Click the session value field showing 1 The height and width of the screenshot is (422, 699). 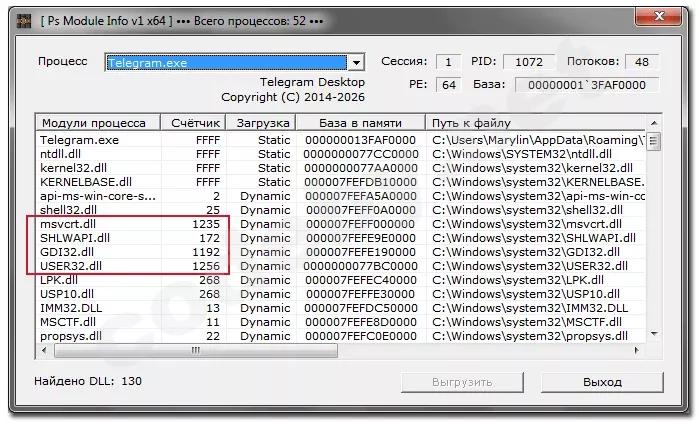tap(448, 62)
